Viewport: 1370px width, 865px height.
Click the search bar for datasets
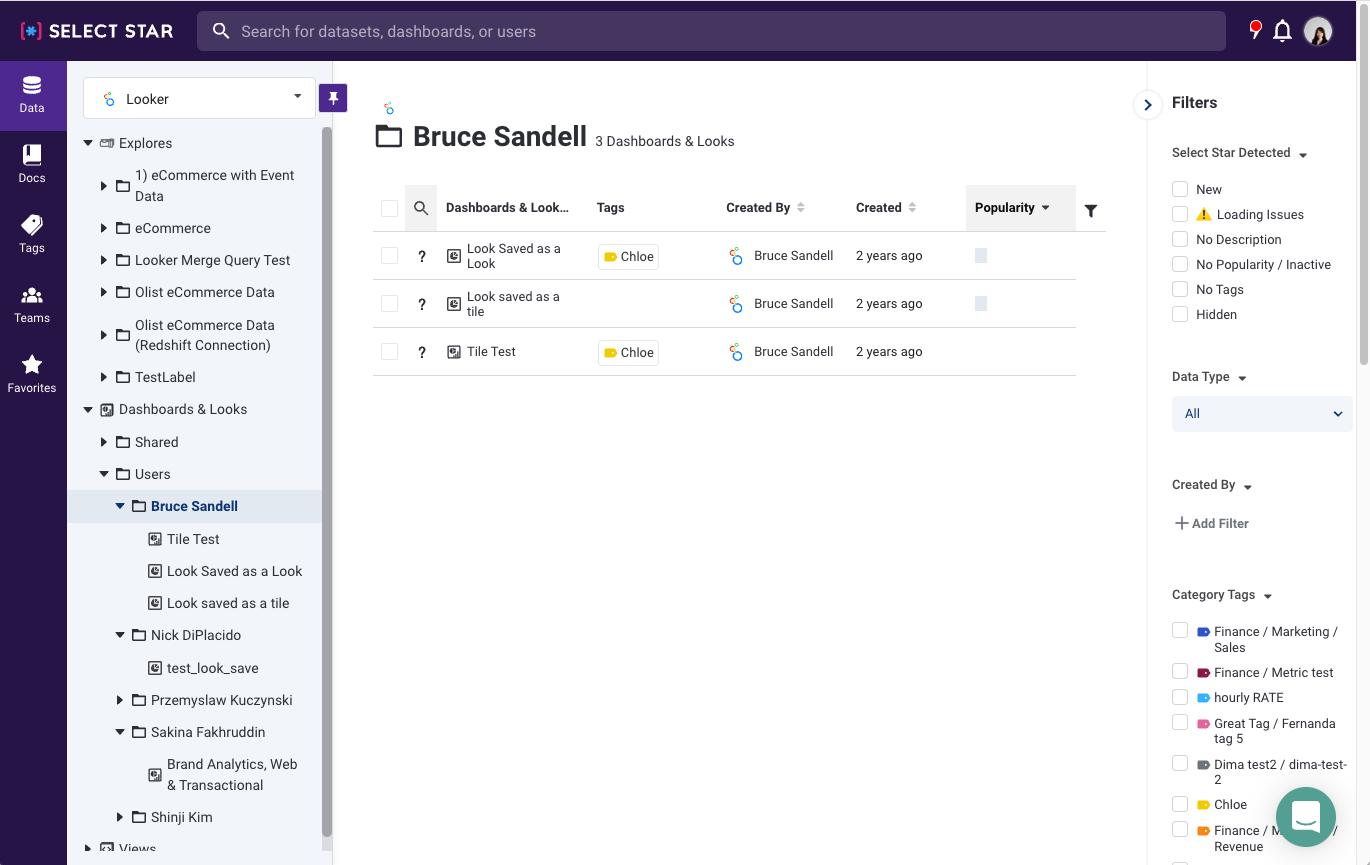click(710, 31)
